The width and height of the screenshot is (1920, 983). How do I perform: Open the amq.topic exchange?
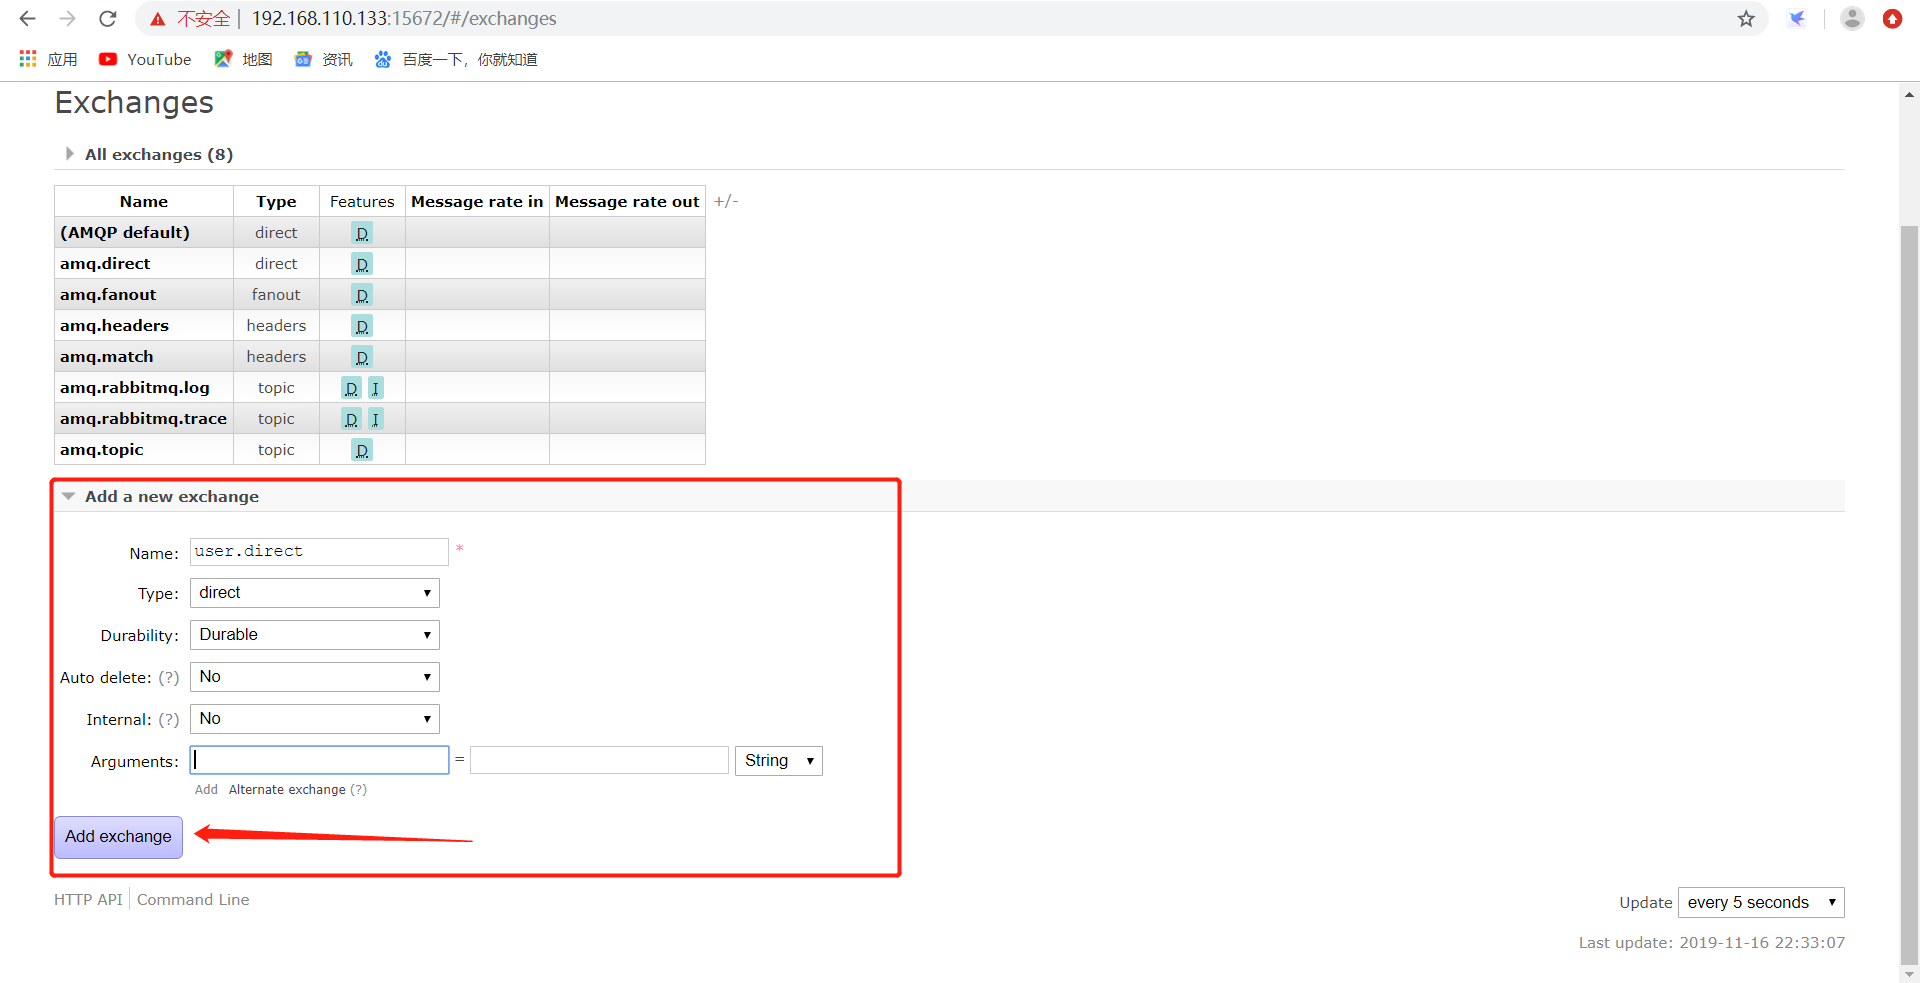102,449
